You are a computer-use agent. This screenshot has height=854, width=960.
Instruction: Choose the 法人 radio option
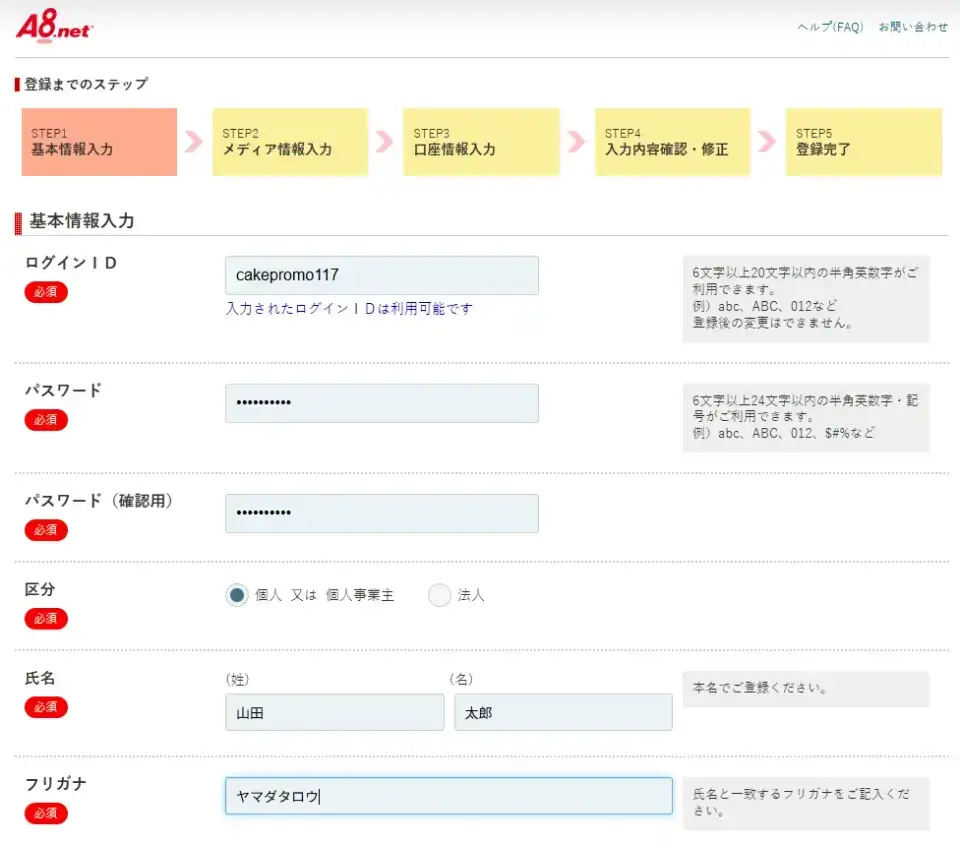pyautogui.click(x=440, y=594)
